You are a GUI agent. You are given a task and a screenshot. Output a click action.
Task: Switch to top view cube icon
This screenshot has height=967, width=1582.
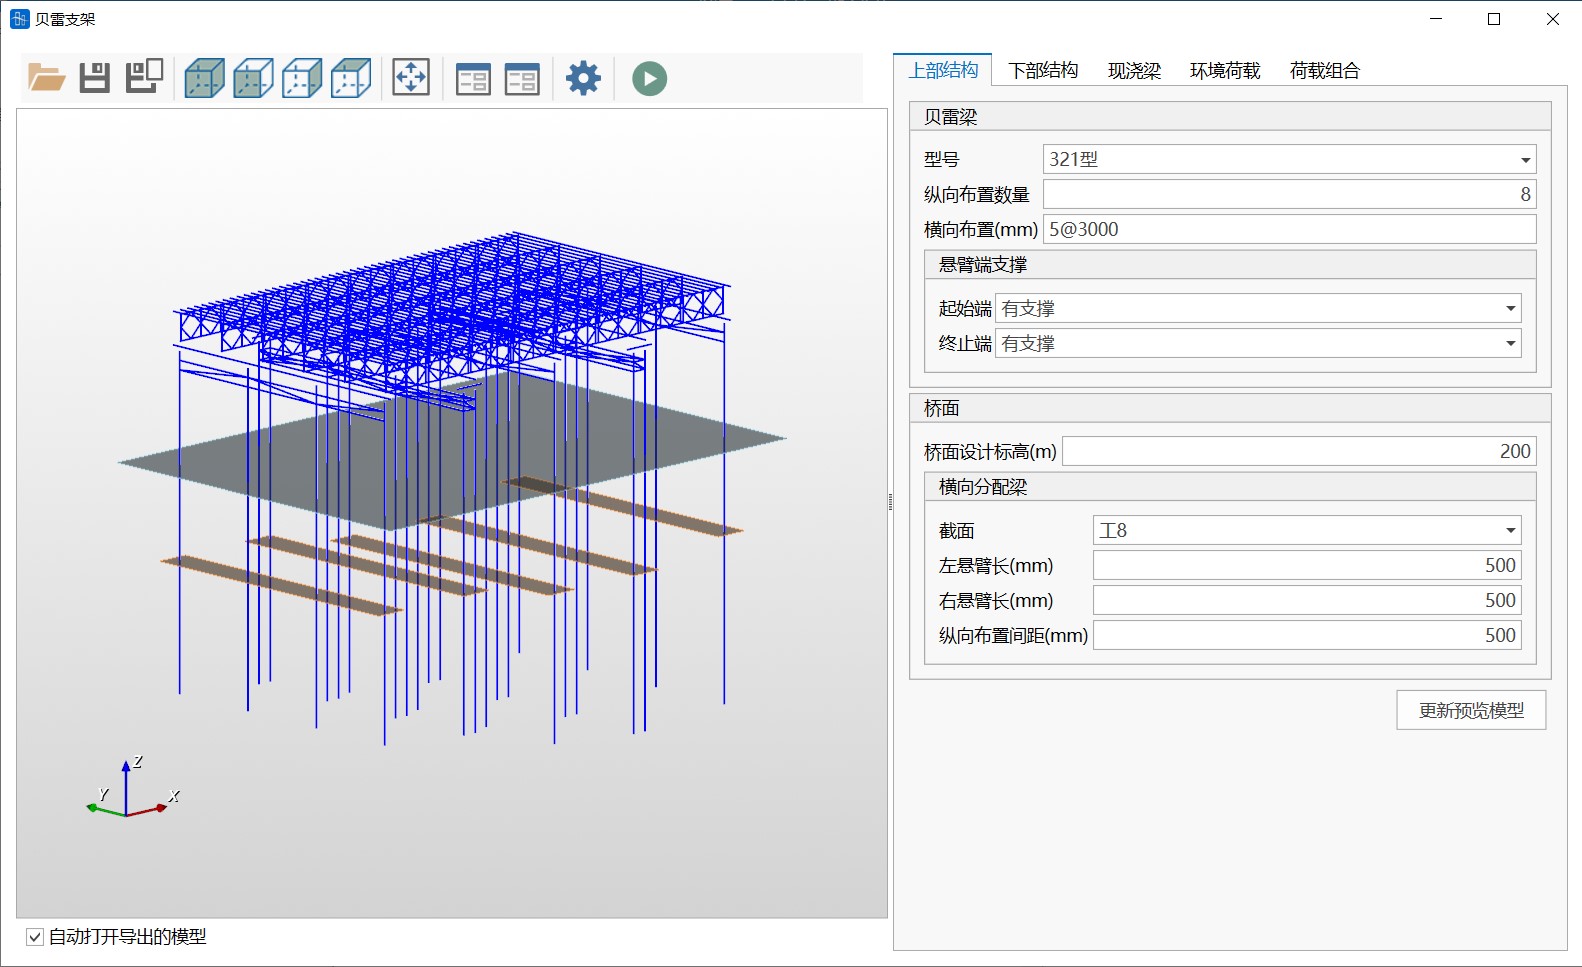pyautogui.click(x=351, y=78)
